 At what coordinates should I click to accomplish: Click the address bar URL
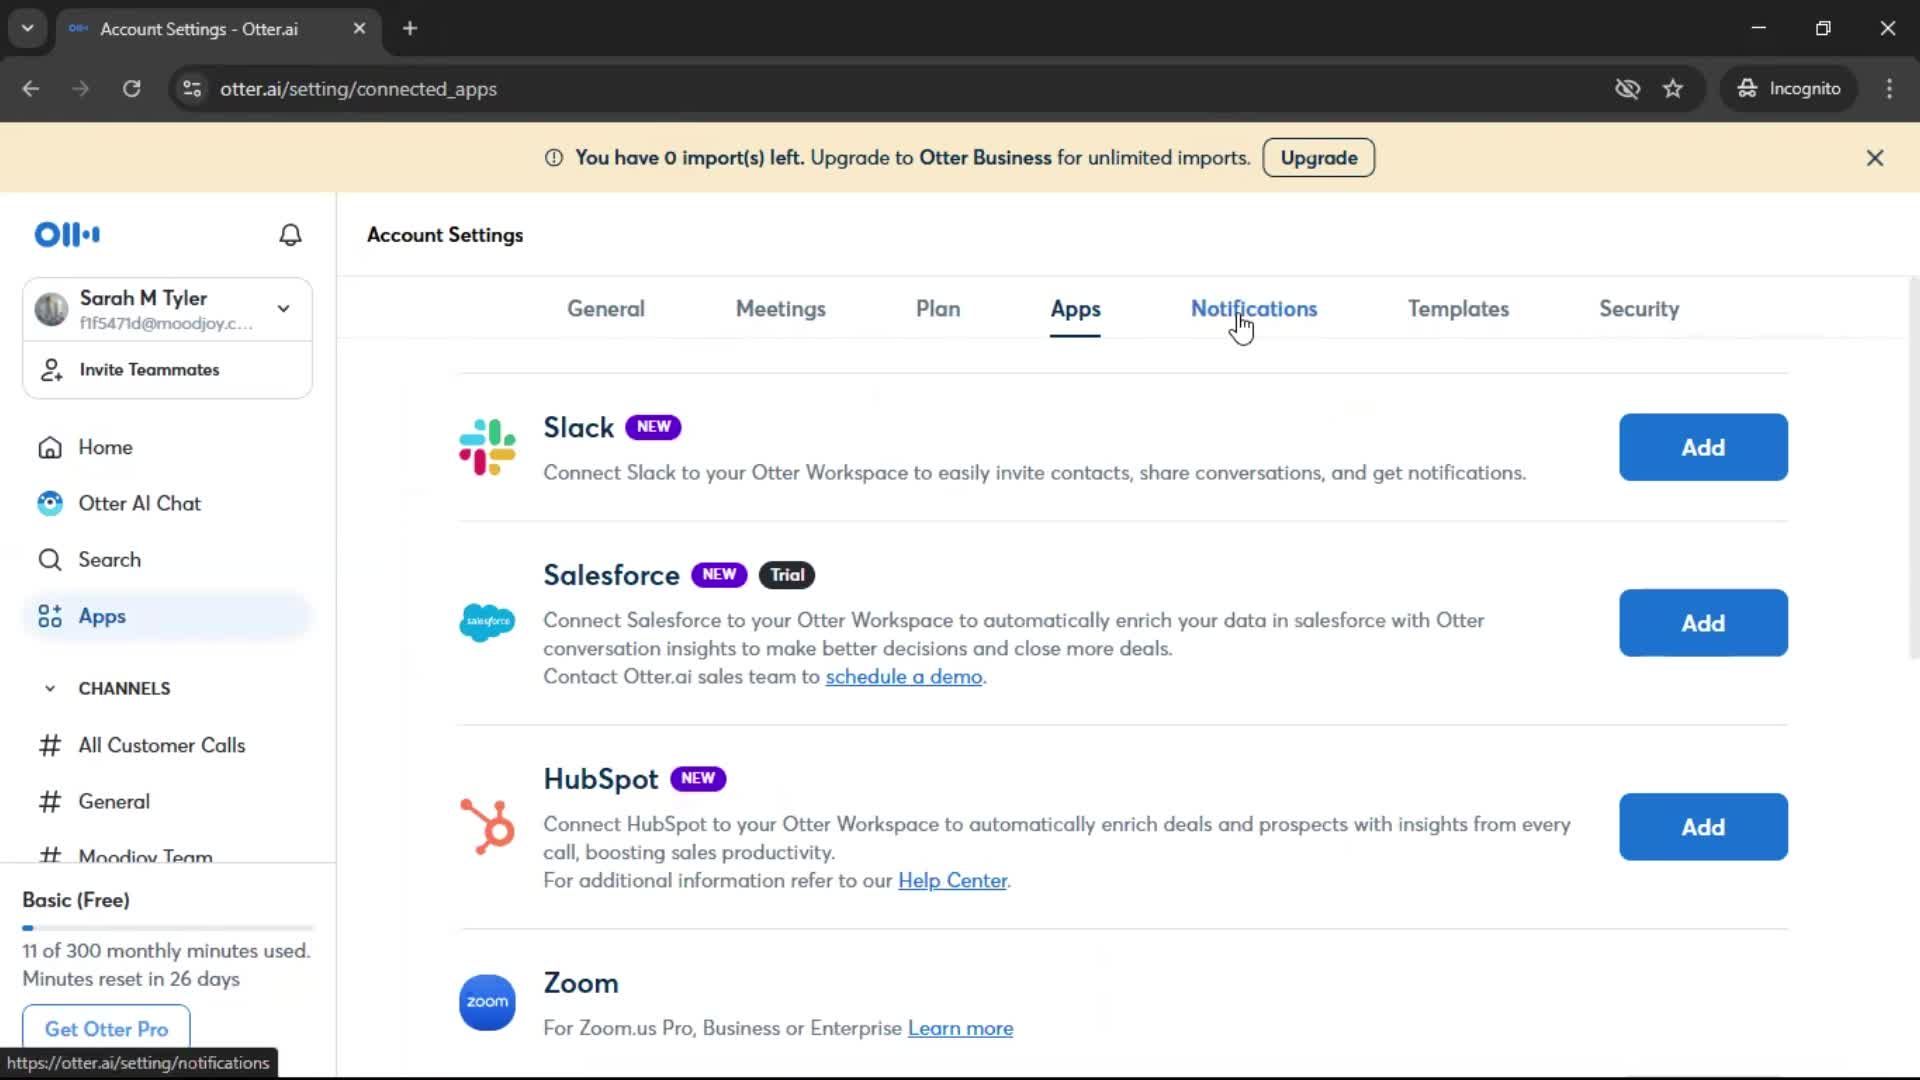358,89
